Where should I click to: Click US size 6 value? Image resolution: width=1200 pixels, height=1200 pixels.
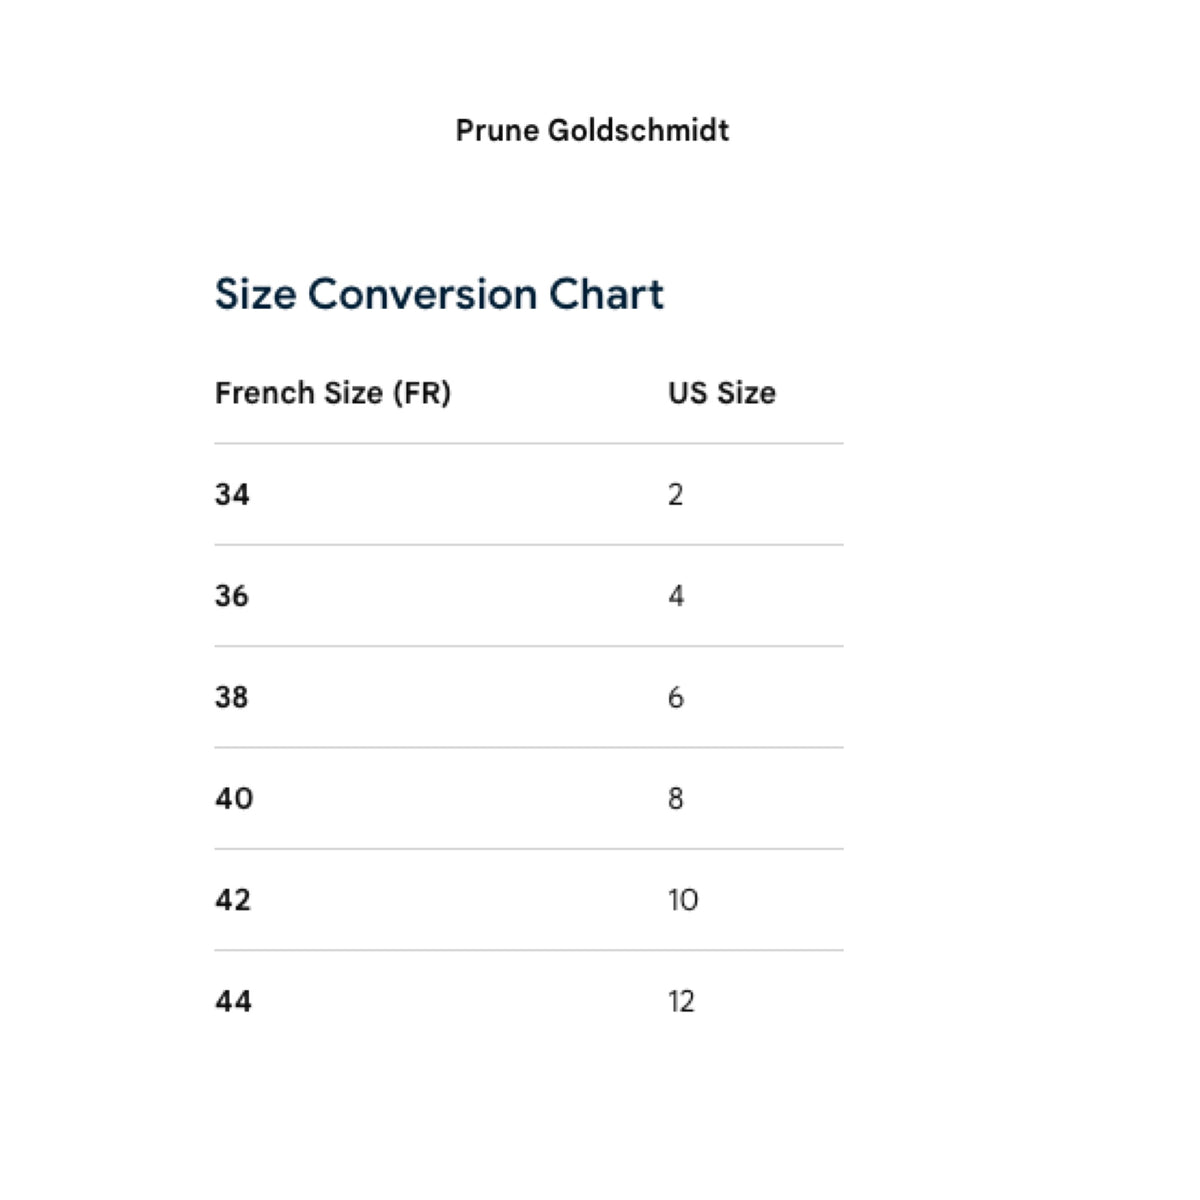pos(676,697)
